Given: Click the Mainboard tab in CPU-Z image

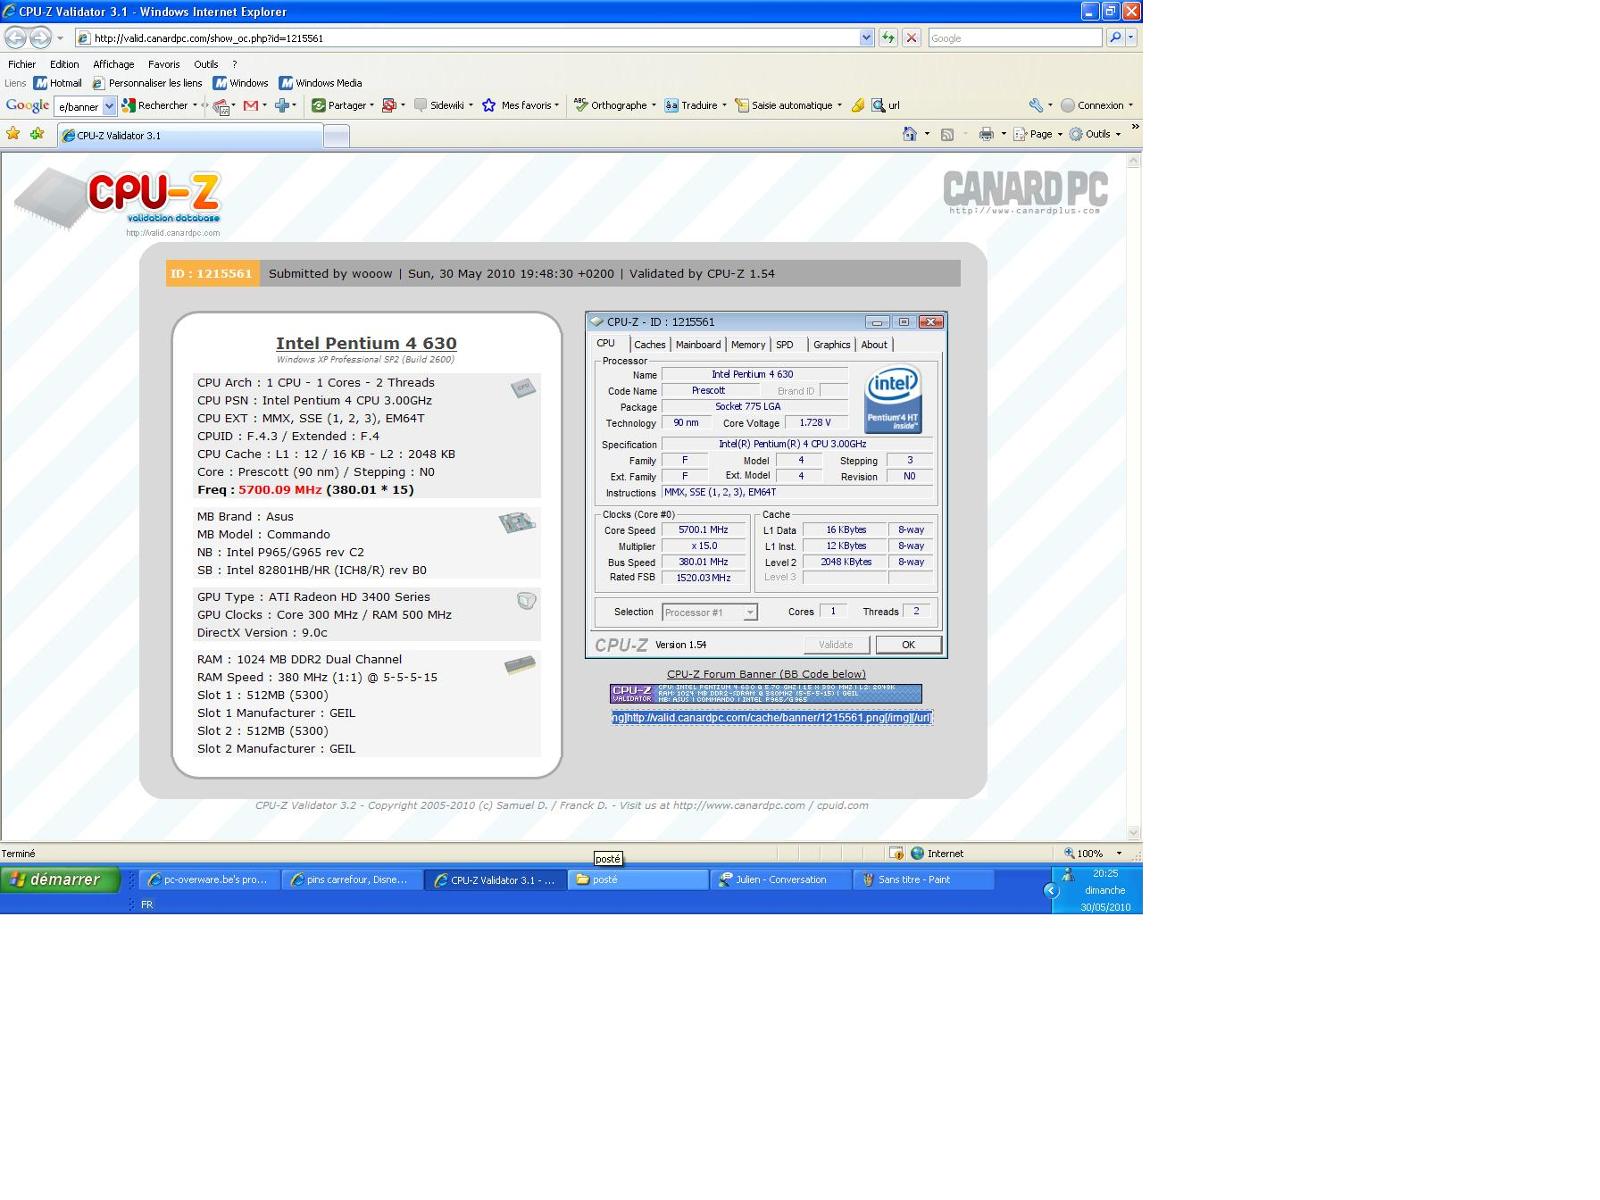Looking at the screenshot, I should 698,344.
